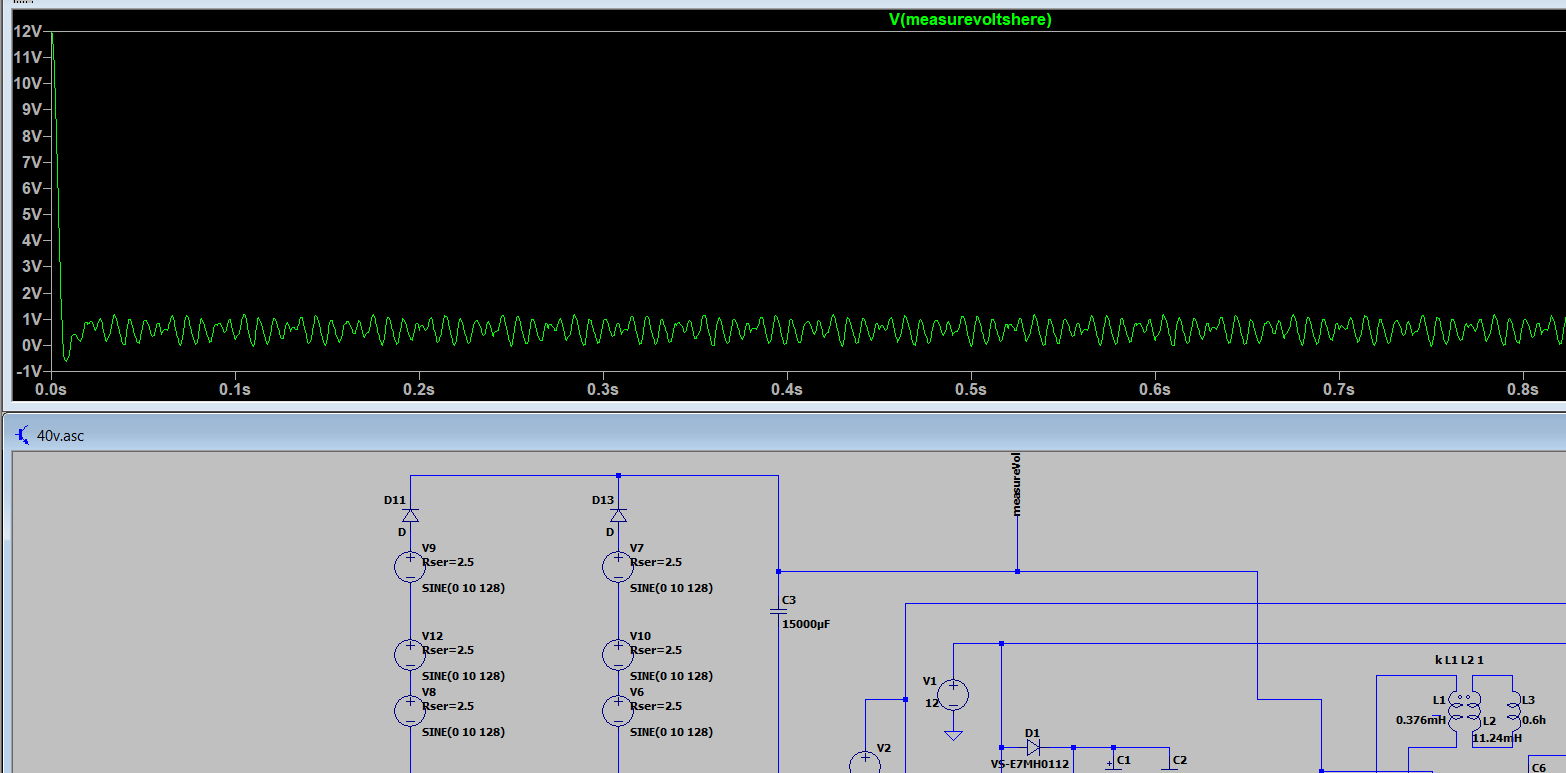Click the D1 reference designator text
Screen dimensions: 1566x773
tap(1033, 733)
